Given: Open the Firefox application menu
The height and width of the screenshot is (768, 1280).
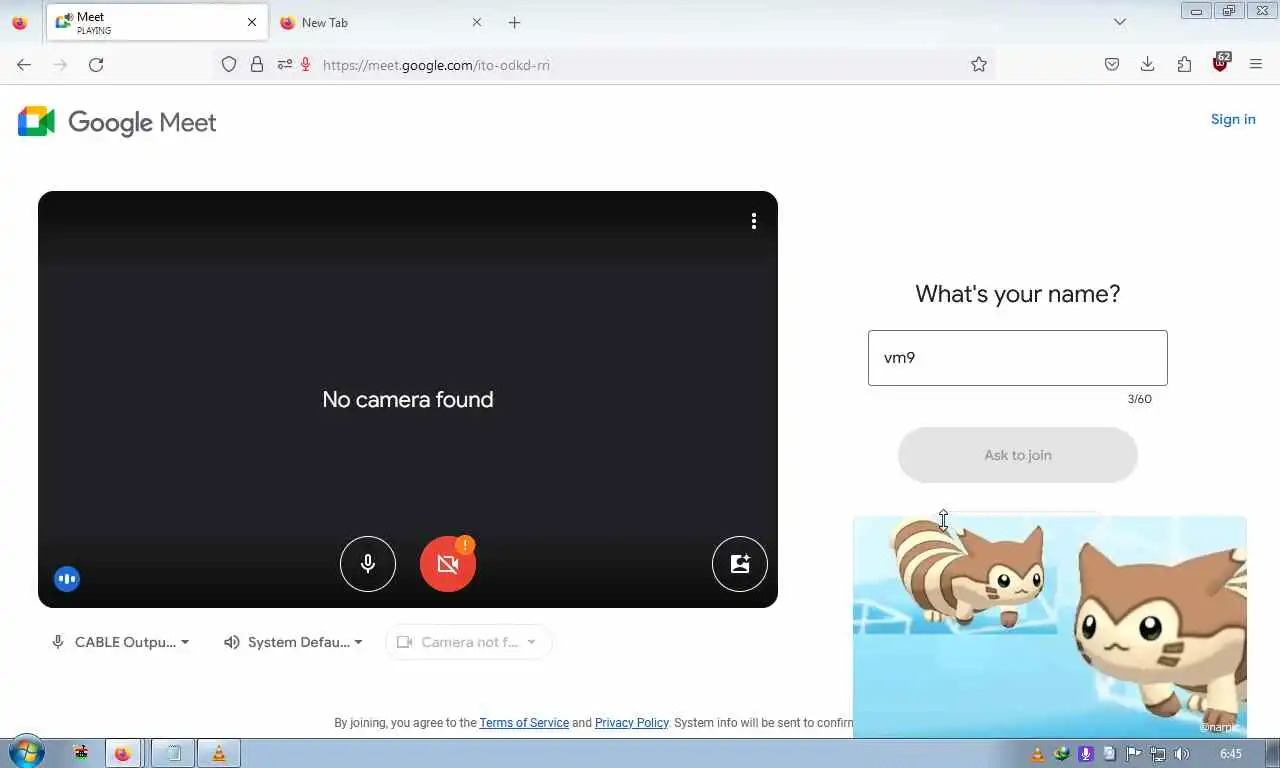Looking at the screenshot, I should click(x=1256, y=64).
